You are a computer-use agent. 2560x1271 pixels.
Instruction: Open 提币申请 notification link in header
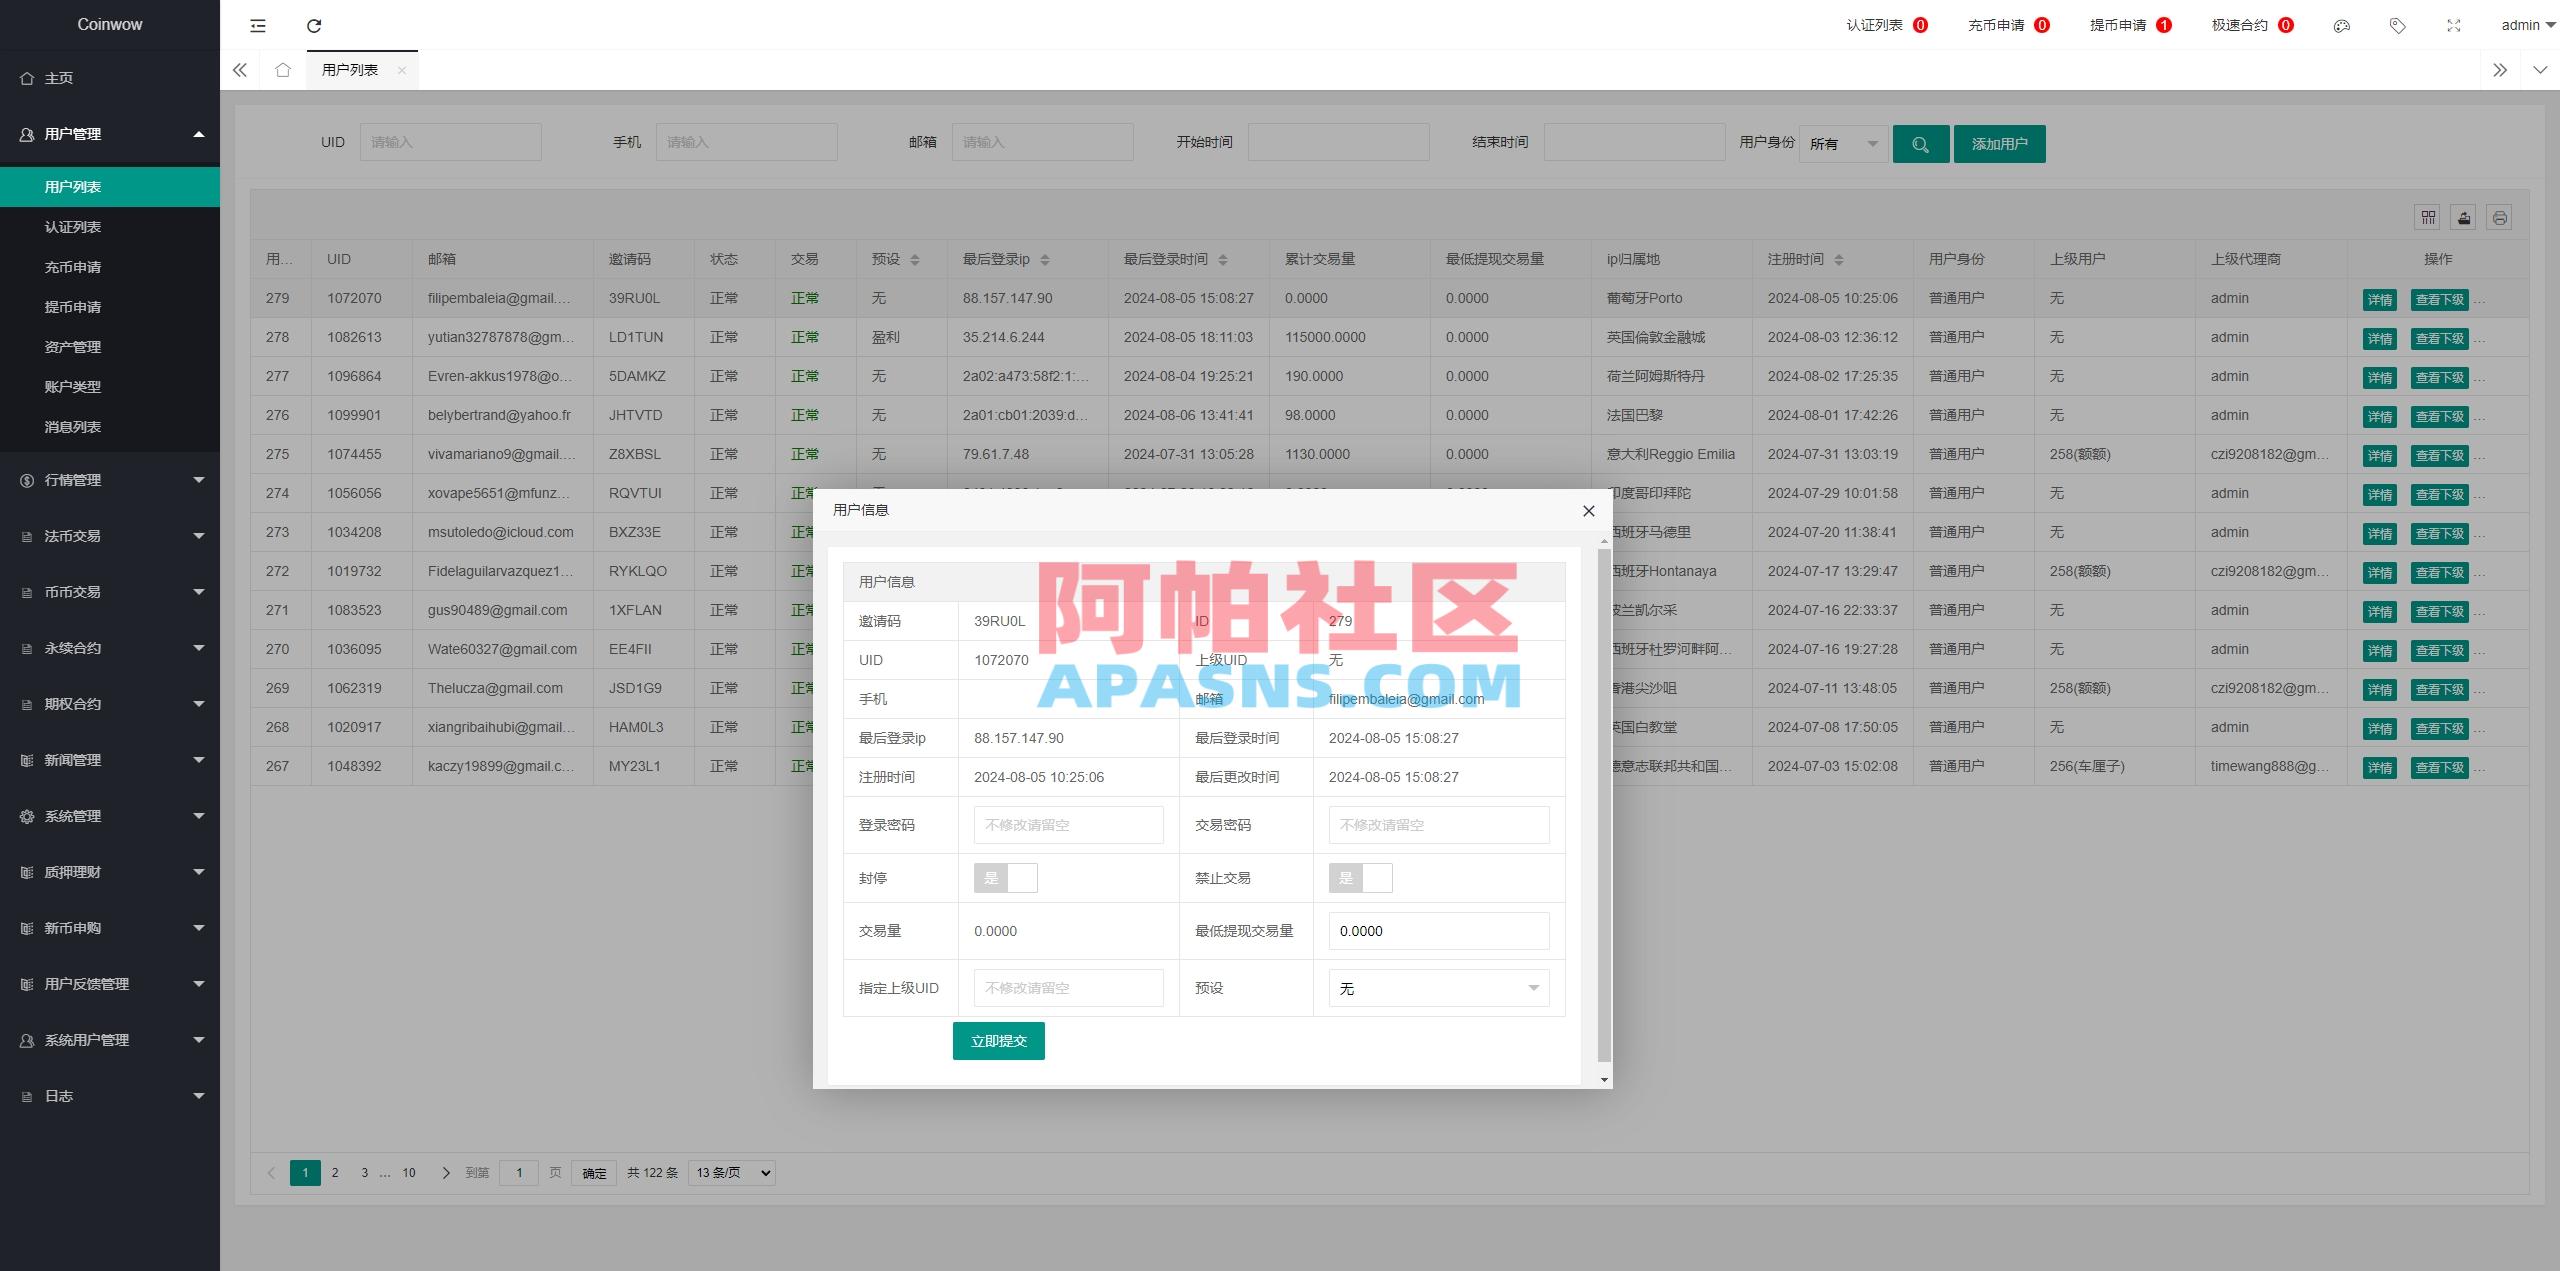point(2130,25)
